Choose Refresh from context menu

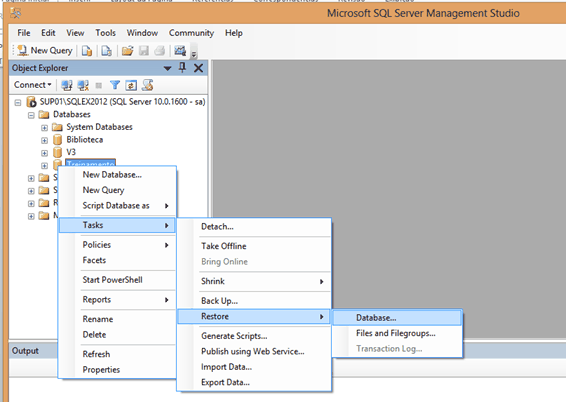[118, 354]
